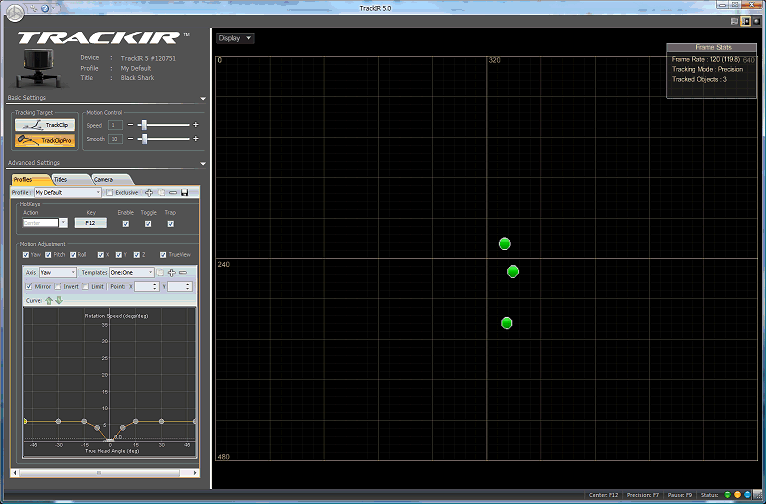Click the Center: F12 status bar entry
The image size is (766, 504).
603,495
